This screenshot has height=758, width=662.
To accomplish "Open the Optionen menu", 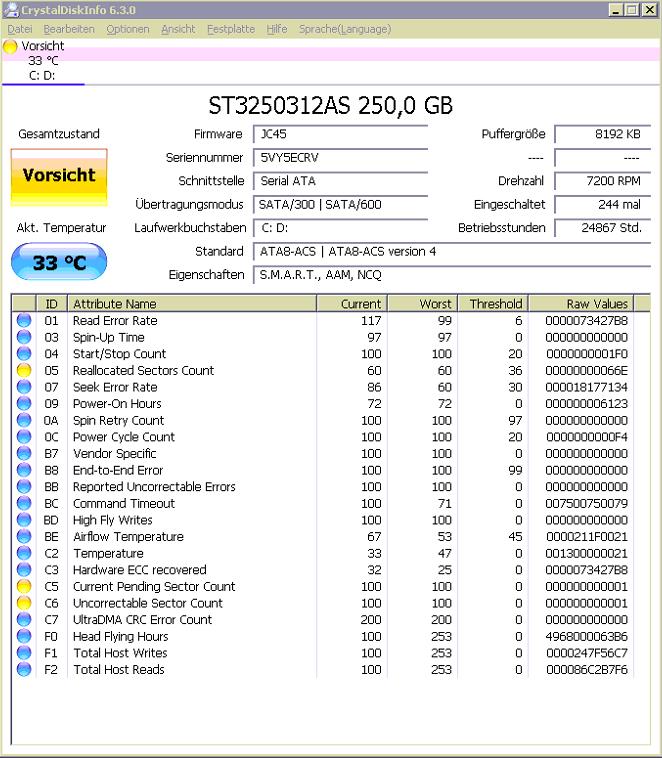I will pos(128,29).
